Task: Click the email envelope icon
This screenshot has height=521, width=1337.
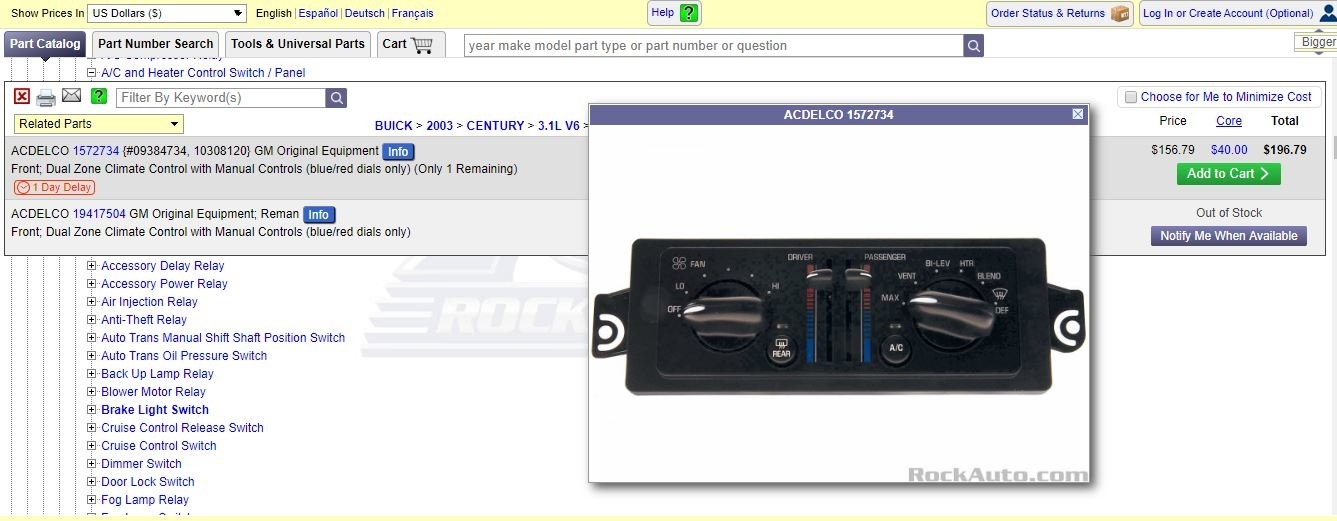Action: (71, 96)
